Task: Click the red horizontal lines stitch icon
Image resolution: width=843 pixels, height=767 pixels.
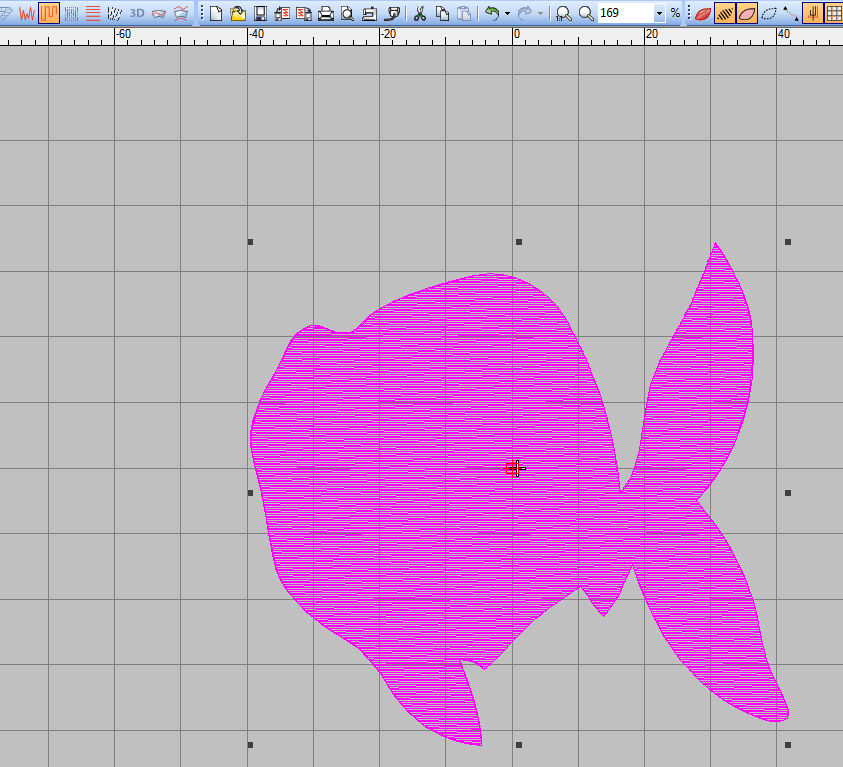Action: (93, 14)
